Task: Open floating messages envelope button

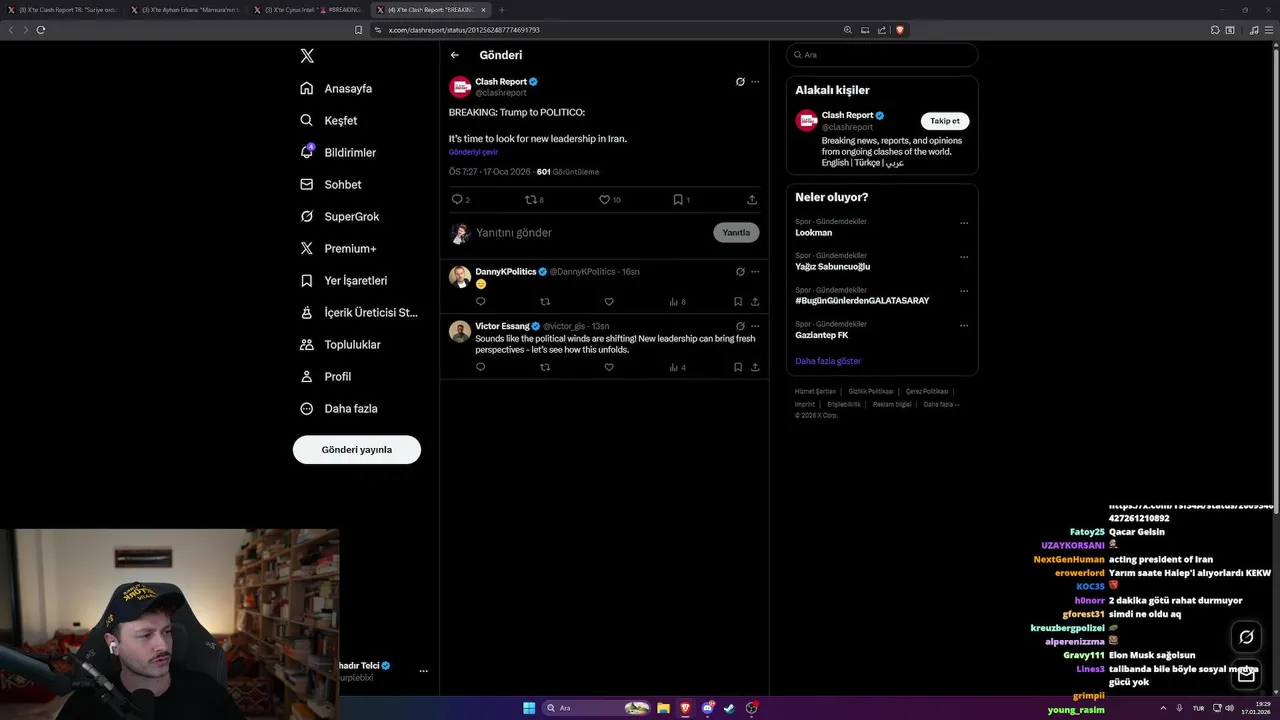Action: point(1246,675)
